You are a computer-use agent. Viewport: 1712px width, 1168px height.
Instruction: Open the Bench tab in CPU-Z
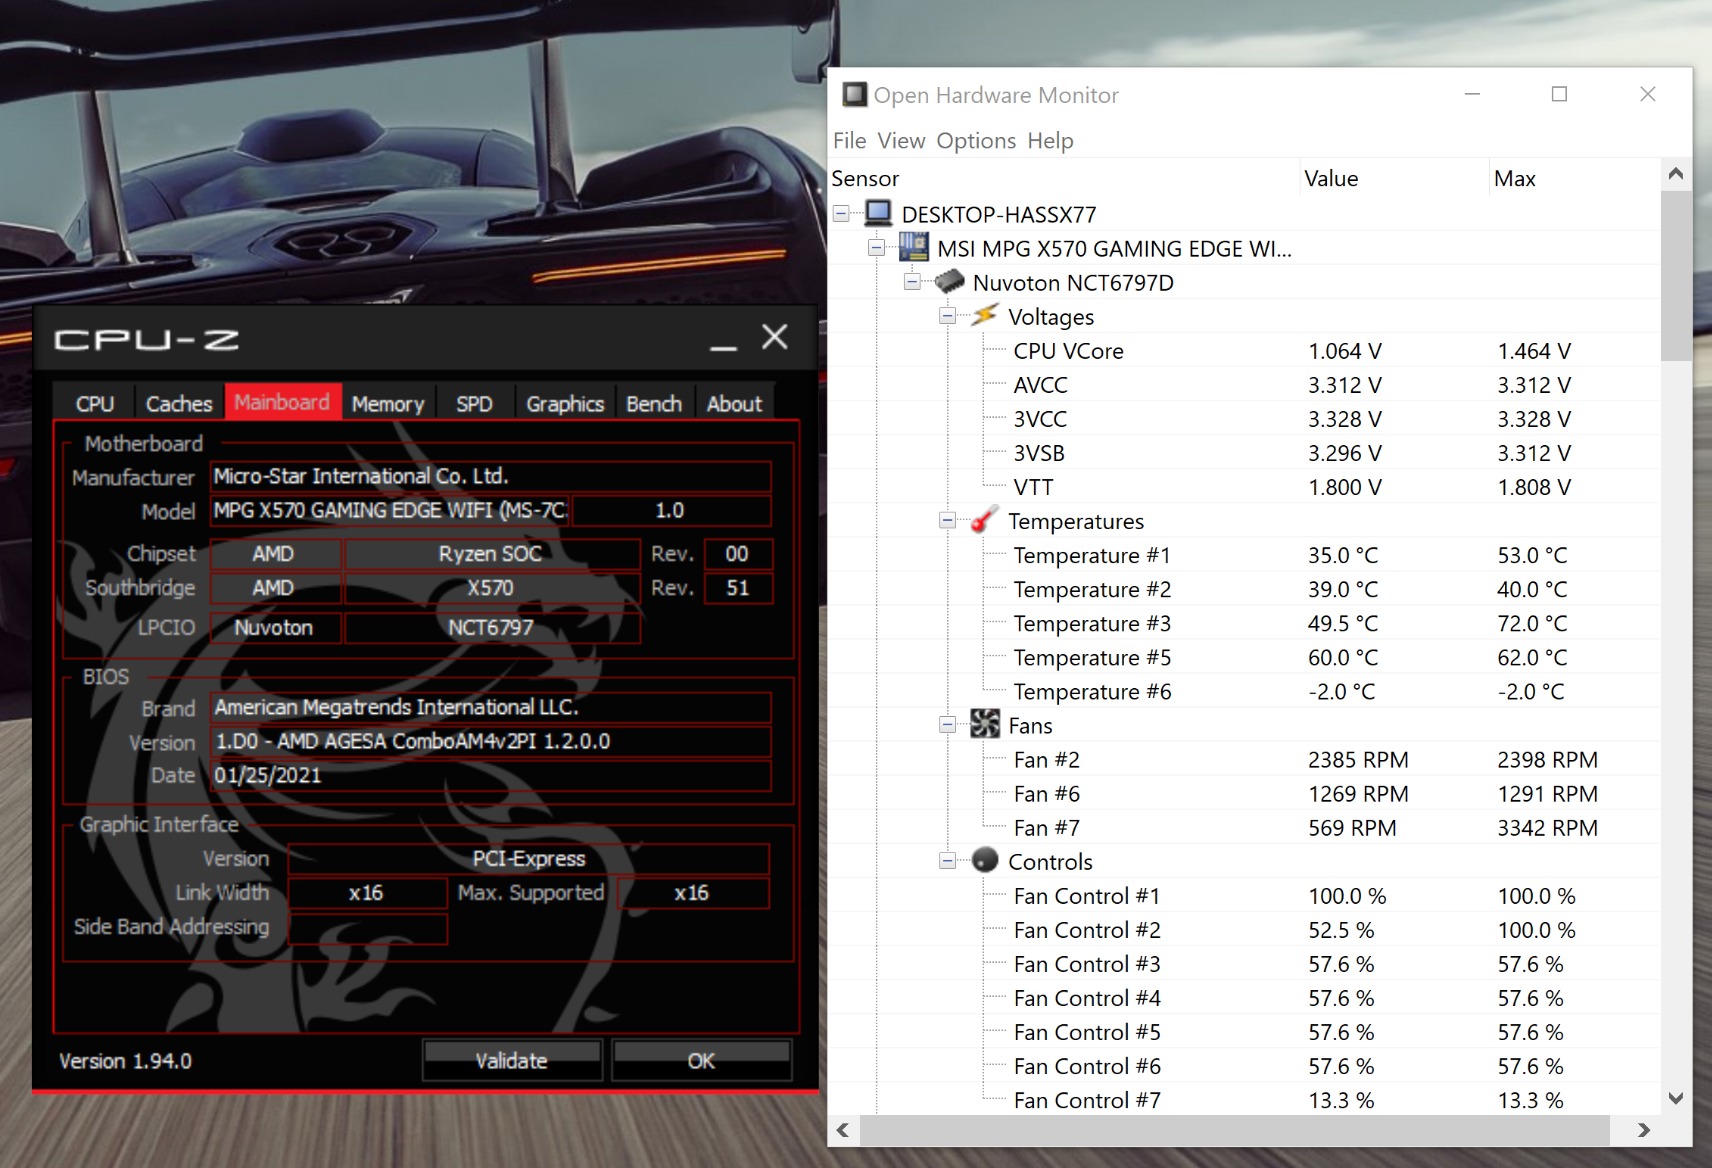pos(654,403)
